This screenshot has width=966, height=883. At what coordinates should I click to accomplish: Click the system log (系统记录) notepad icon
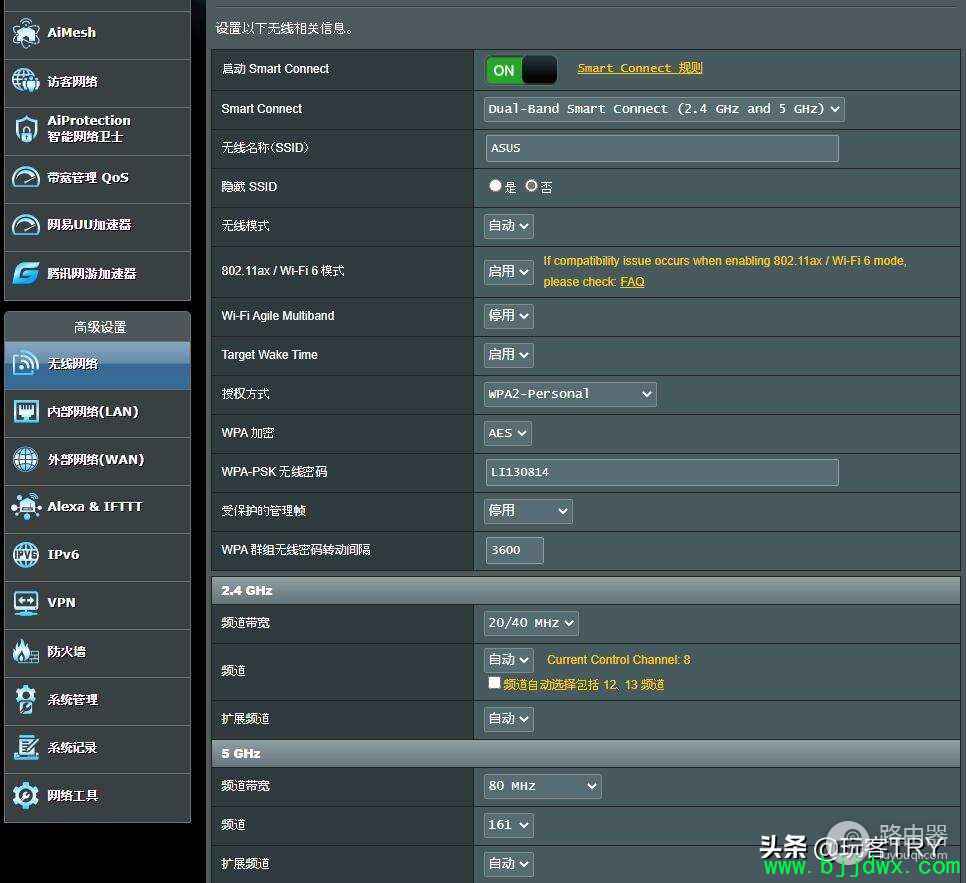(x=26, y=747)
